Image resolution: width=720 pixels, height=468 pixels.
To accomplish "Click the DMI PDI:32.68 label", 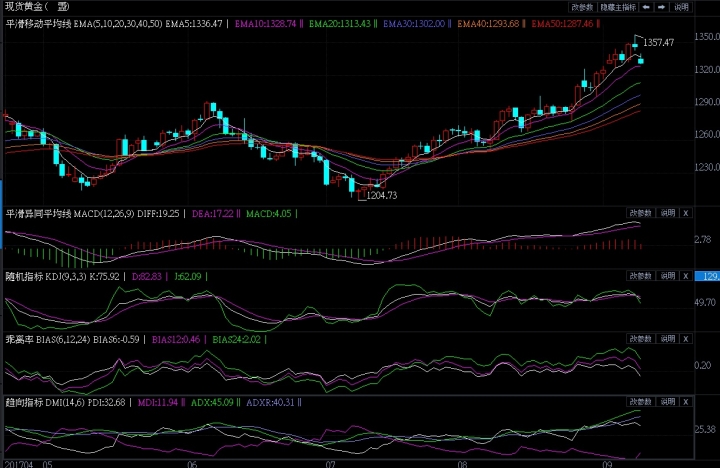I will pos(106,402).
